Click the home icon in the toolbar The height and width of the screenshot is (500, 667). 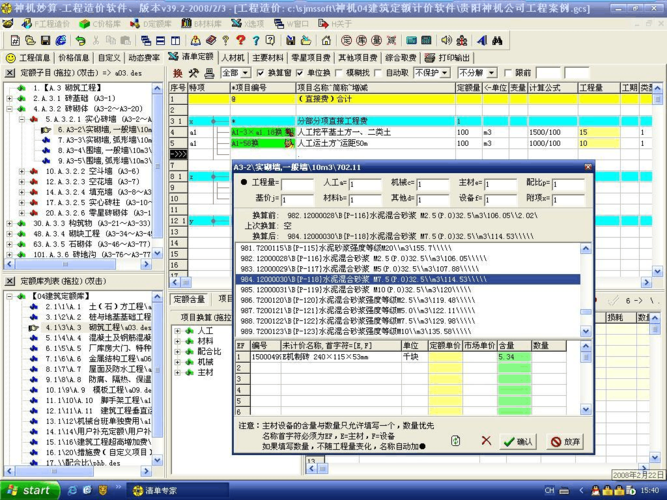(x=326, y=41)
